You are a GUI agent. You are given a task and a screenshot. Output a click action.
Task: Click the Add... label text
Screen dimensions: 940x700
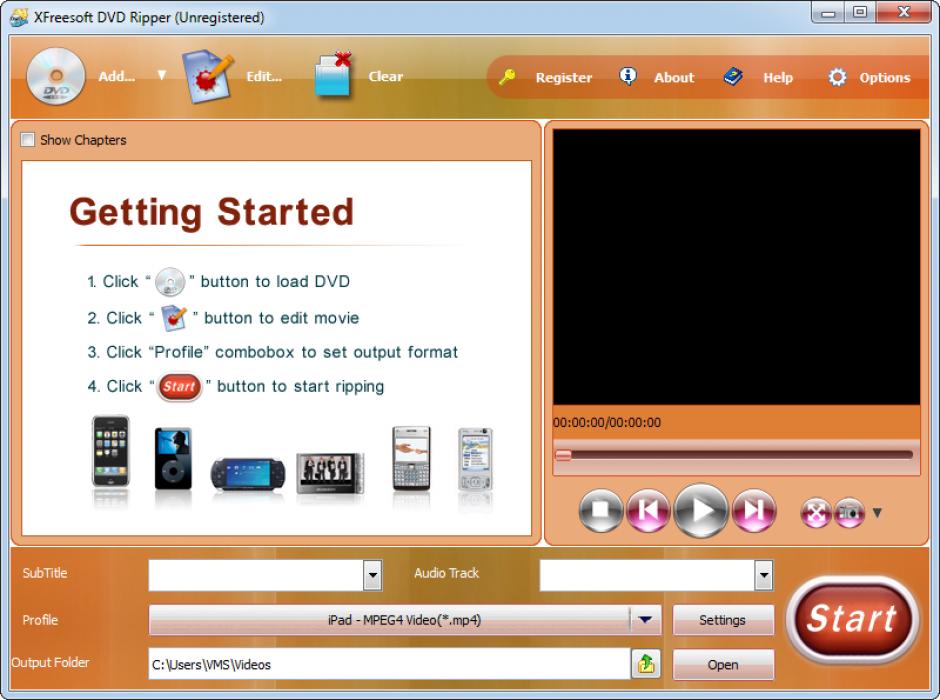pyautogui.click(x=117, y=76)
